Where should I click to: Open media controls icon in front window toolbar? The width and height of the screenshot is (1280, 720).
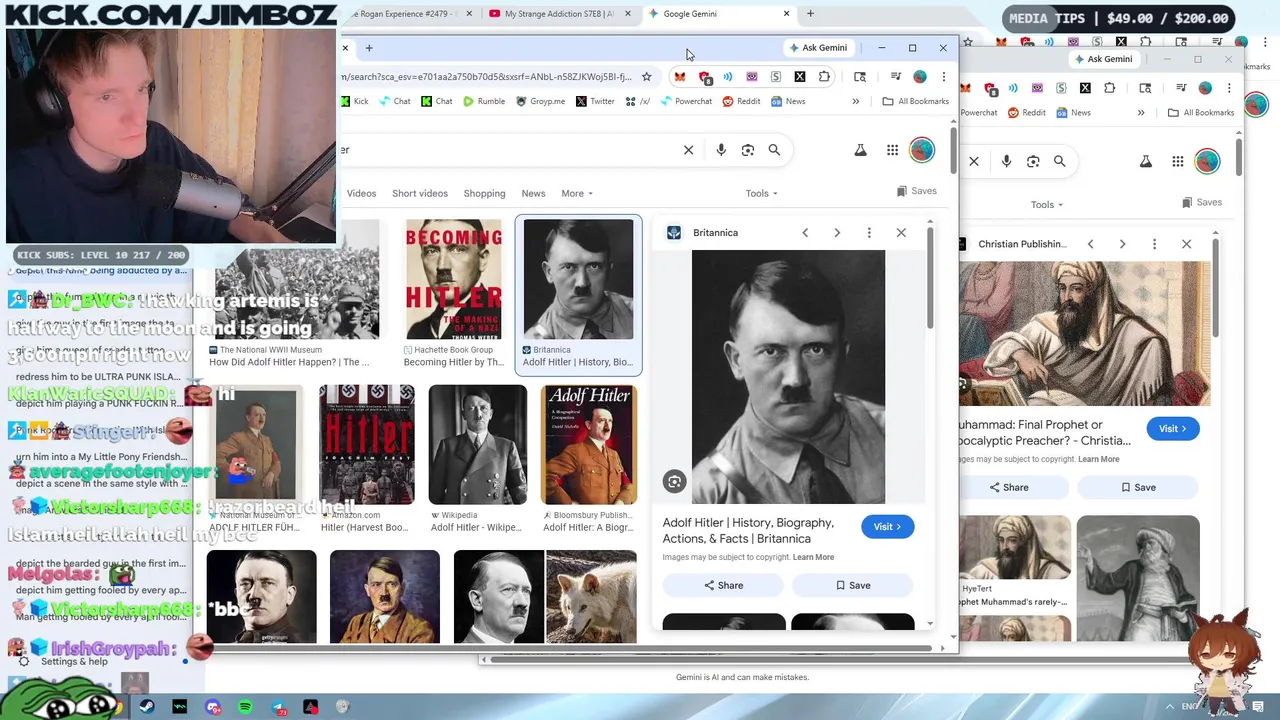tap(895, 77)
